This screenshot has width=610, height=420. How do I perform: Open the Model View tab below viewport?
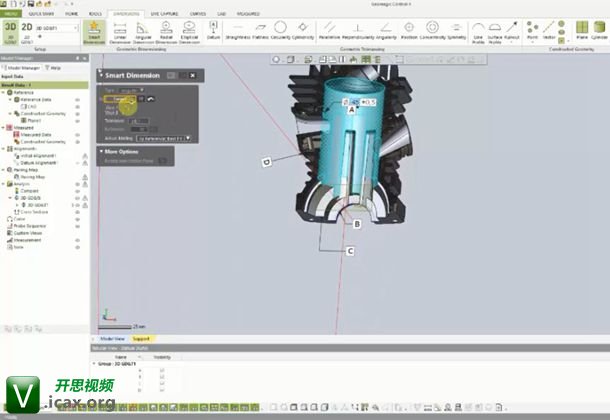[112, 339]
